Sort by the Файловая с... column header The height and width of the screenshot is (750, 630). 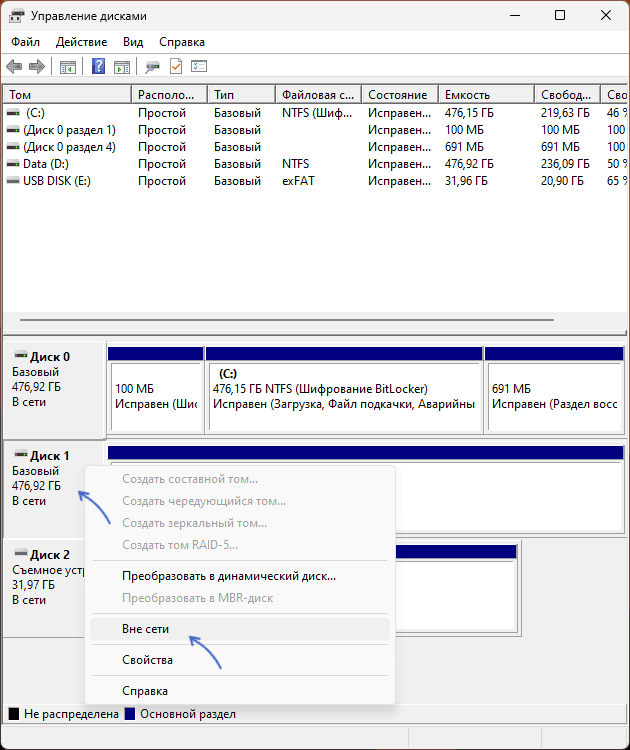tap(319, 95)
